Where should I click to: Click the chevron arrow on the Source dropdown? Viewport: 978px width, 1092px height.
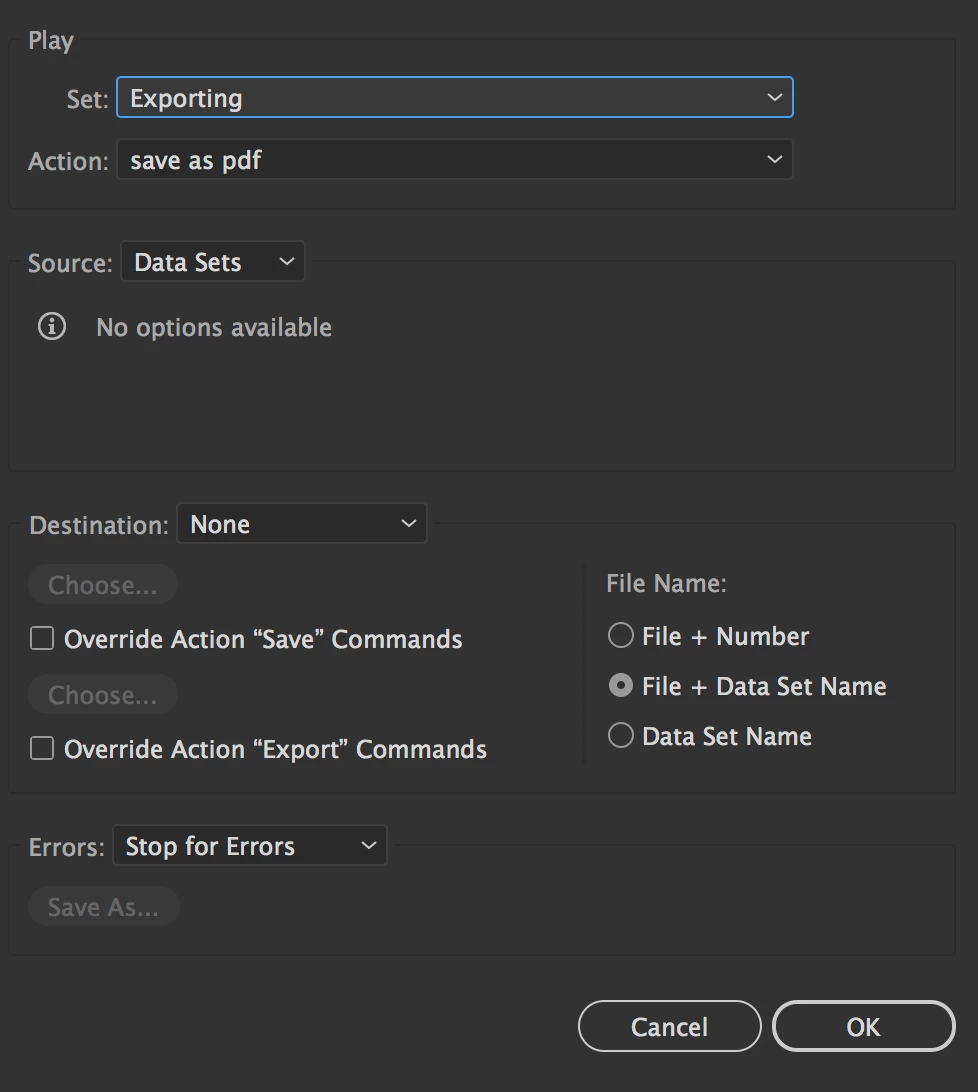287,262
